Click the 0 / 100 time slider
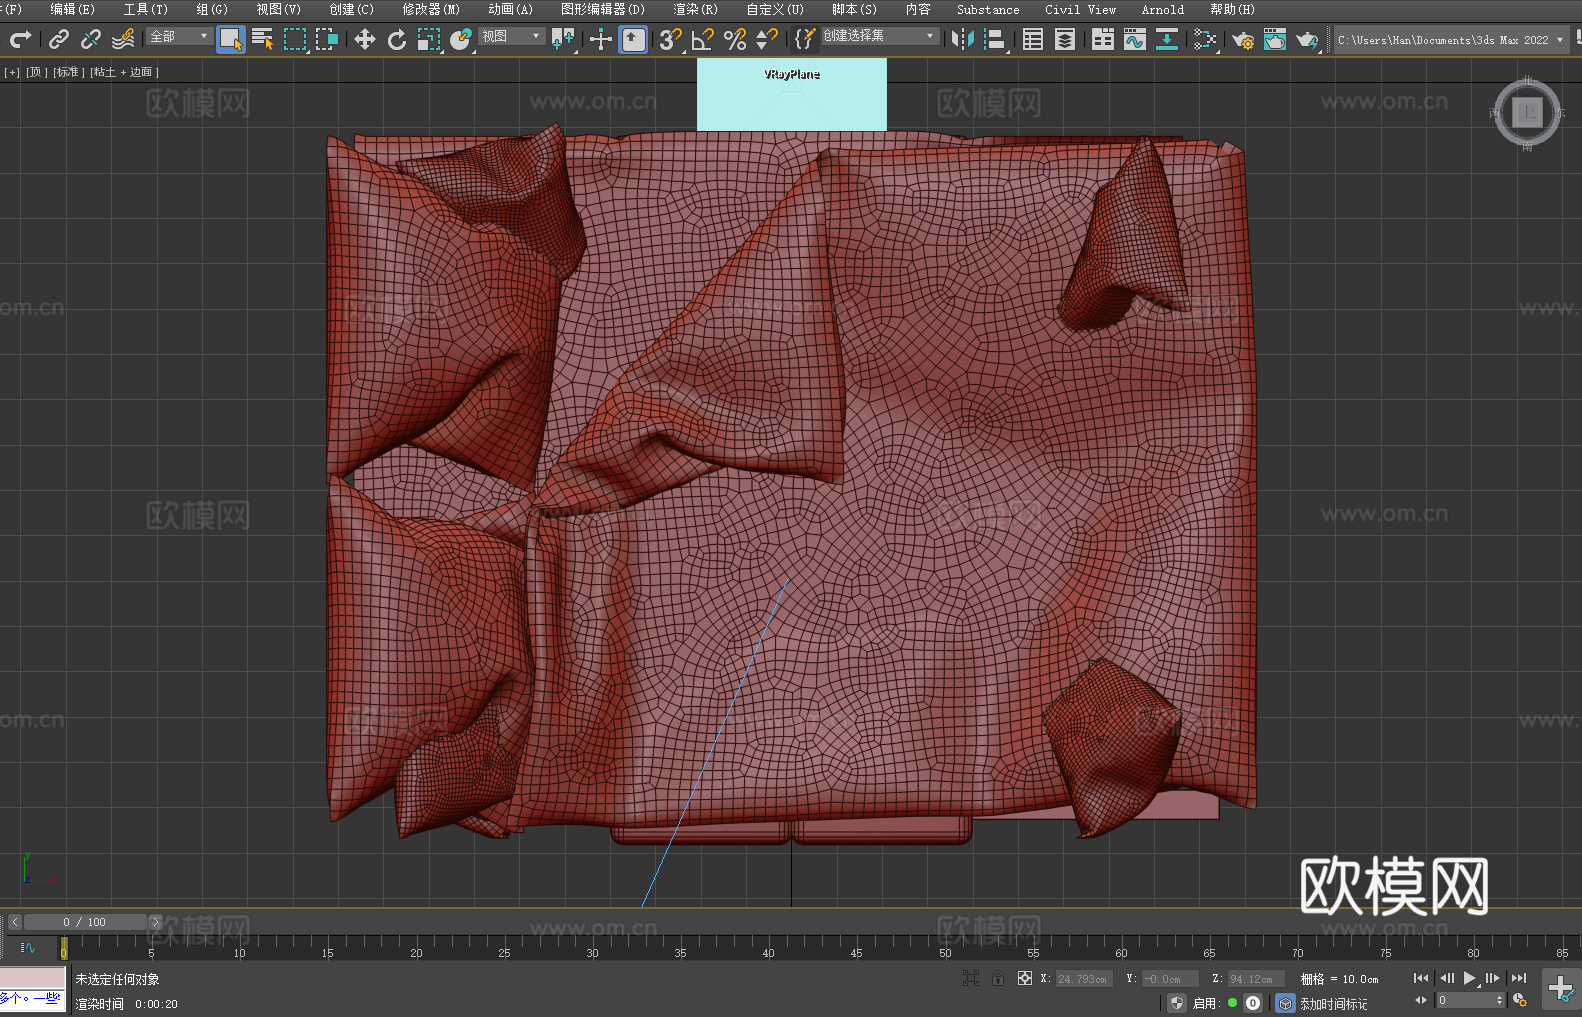 [85, 922]
